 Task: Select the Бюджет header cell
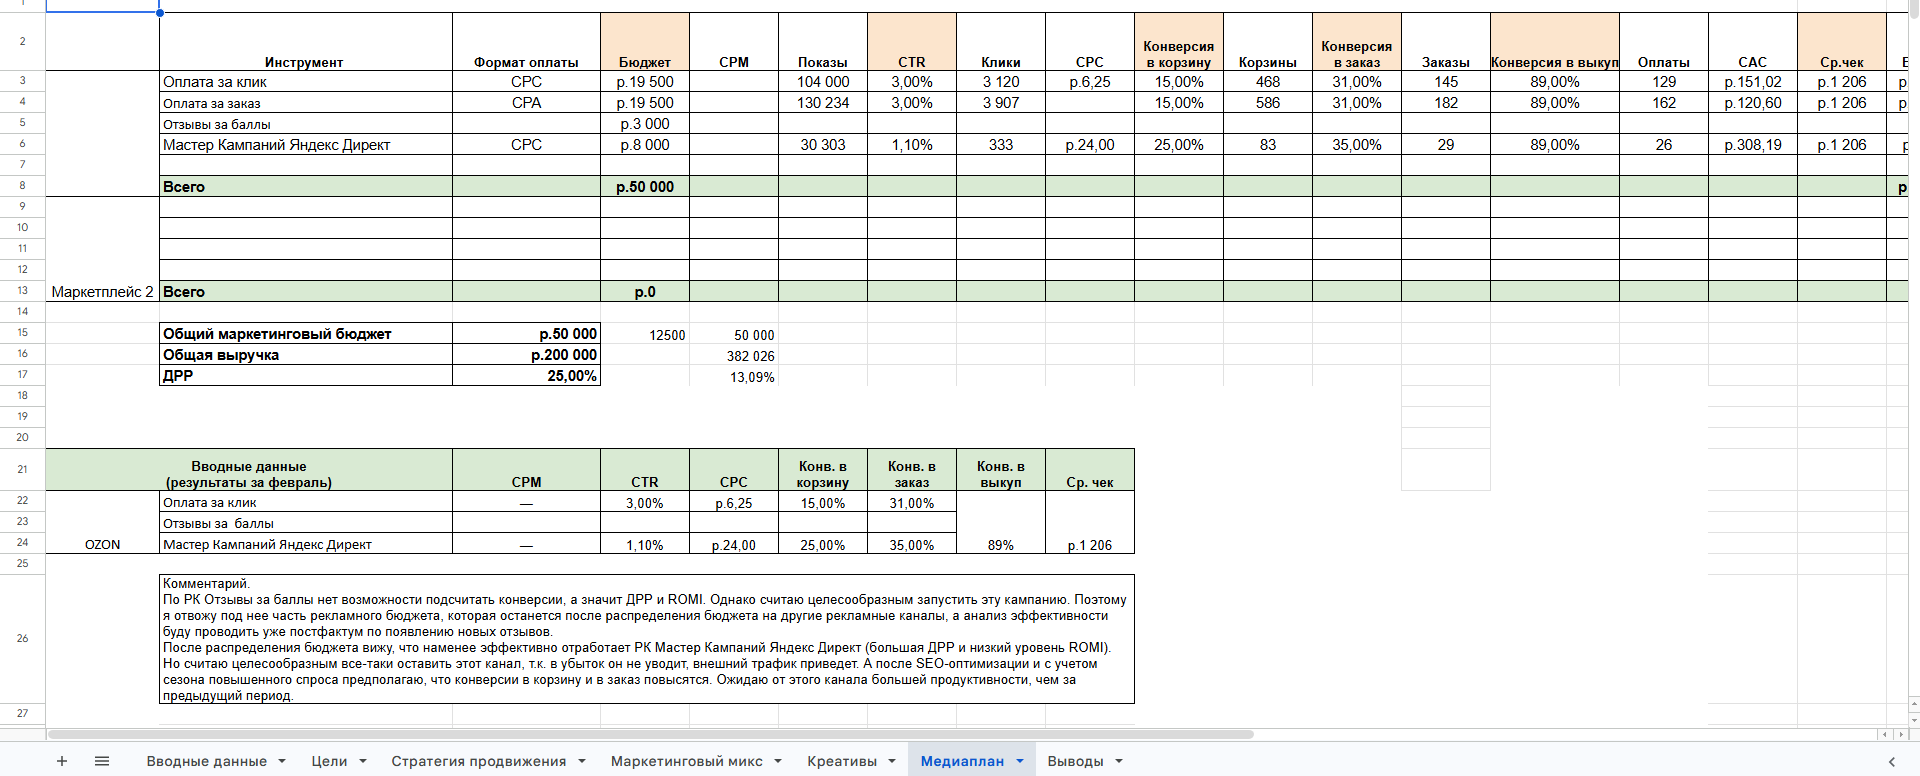[x=645, y=42]
